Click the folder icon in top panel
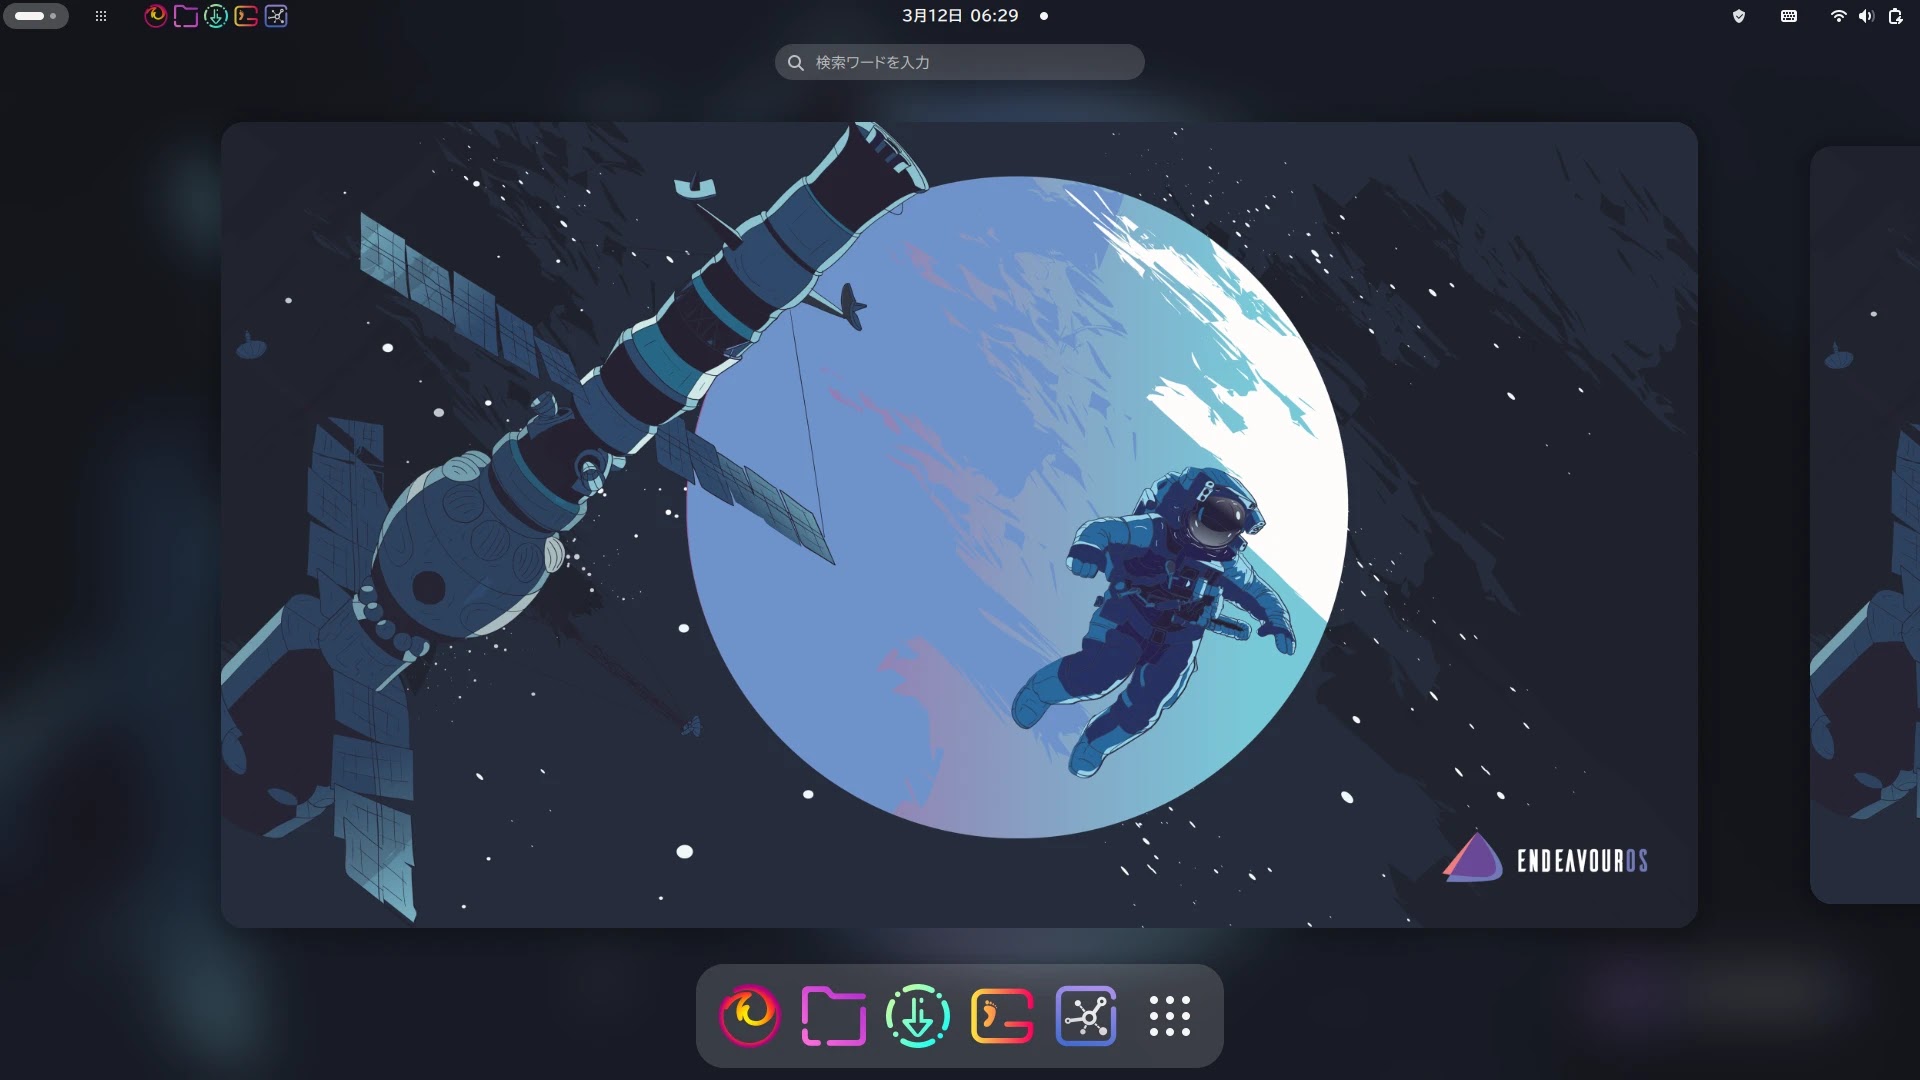 tap(185, 16)
